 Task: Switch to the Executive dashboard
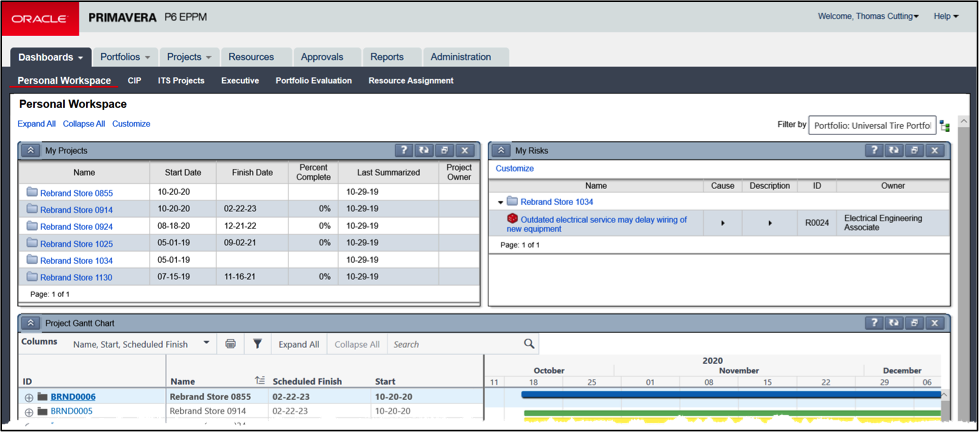coord(240,81)
